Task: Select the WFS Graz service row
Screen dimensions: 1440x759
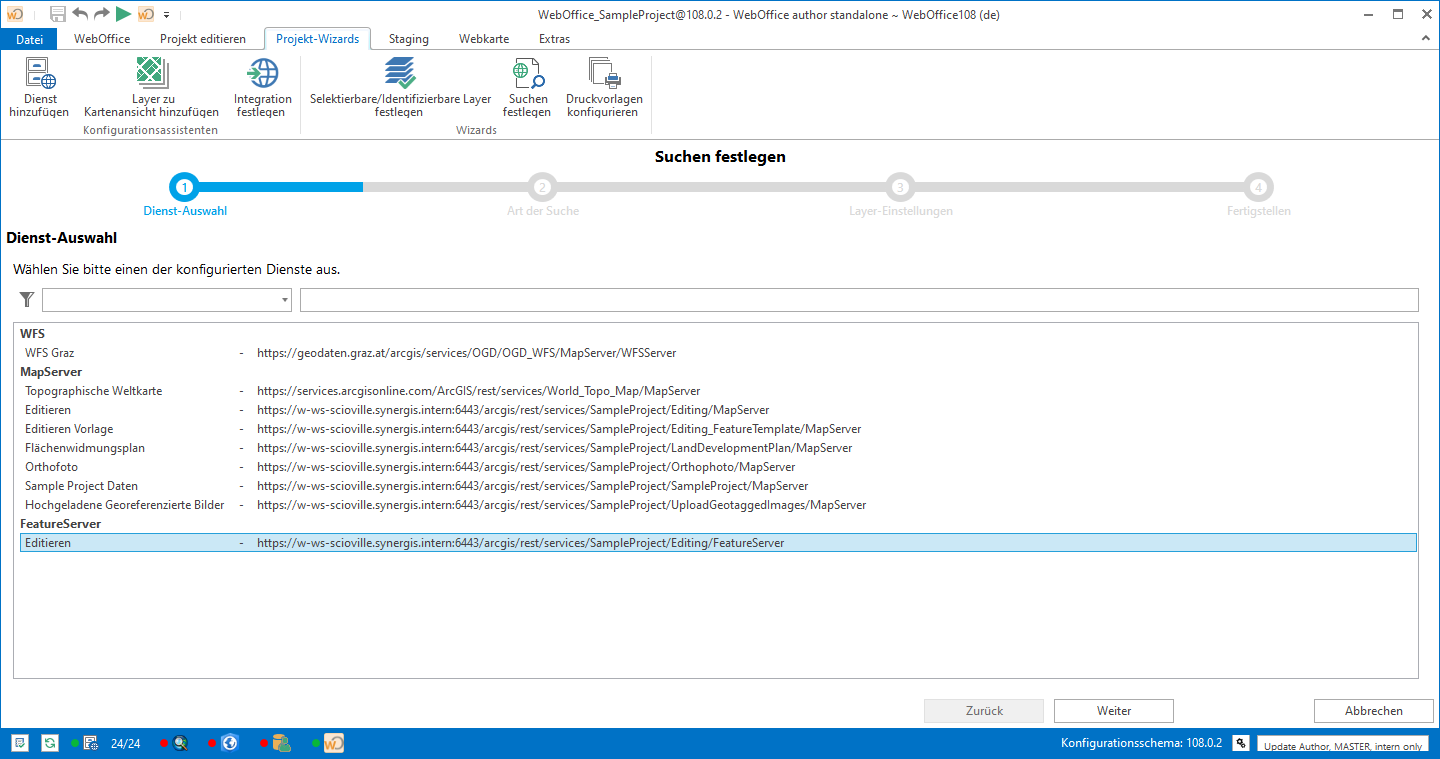Action: click(x=50, y=353)
